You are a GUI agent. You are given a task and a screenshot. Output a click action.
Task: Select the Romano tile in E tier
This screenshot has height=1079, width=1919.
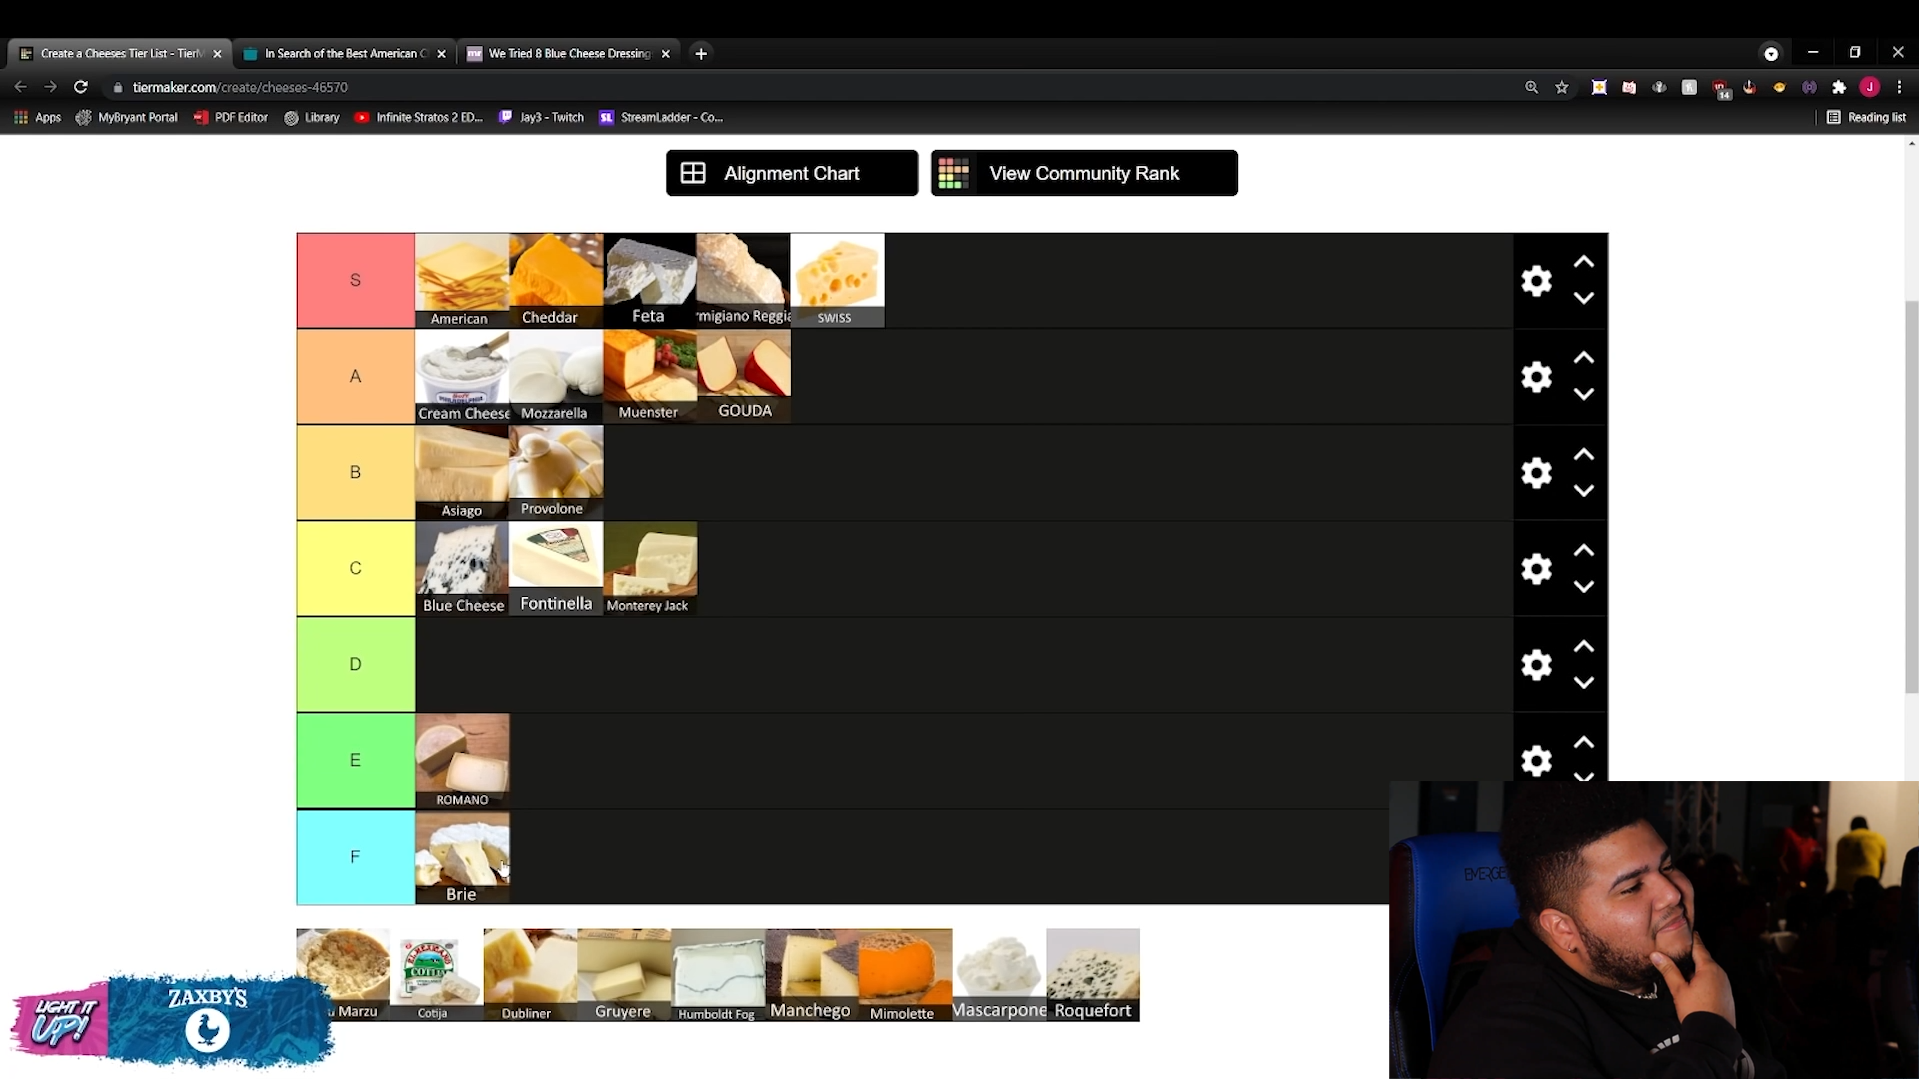point(462,761)
